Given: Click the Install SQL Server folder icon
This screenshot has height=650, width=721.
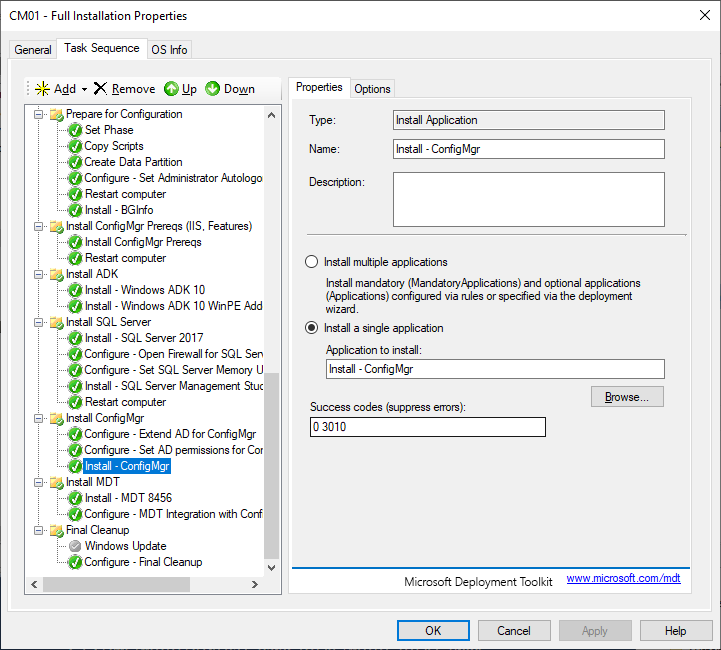Looking at the screenshot, I should tap(57, 322).
